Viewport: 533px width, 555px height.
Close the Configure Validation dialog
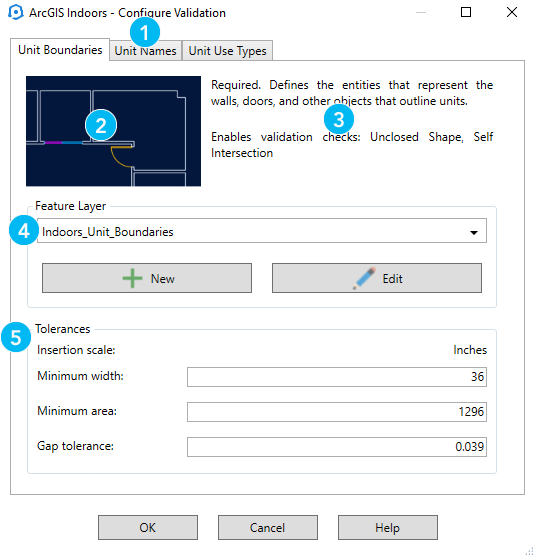[512, 12]
